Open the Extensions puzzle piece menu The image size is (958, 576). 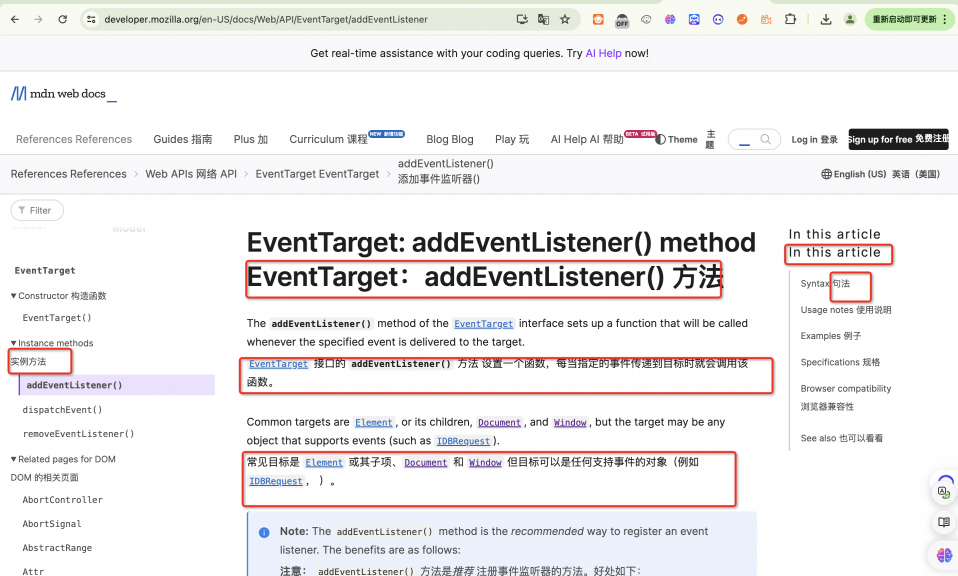(x=790, y=20)
